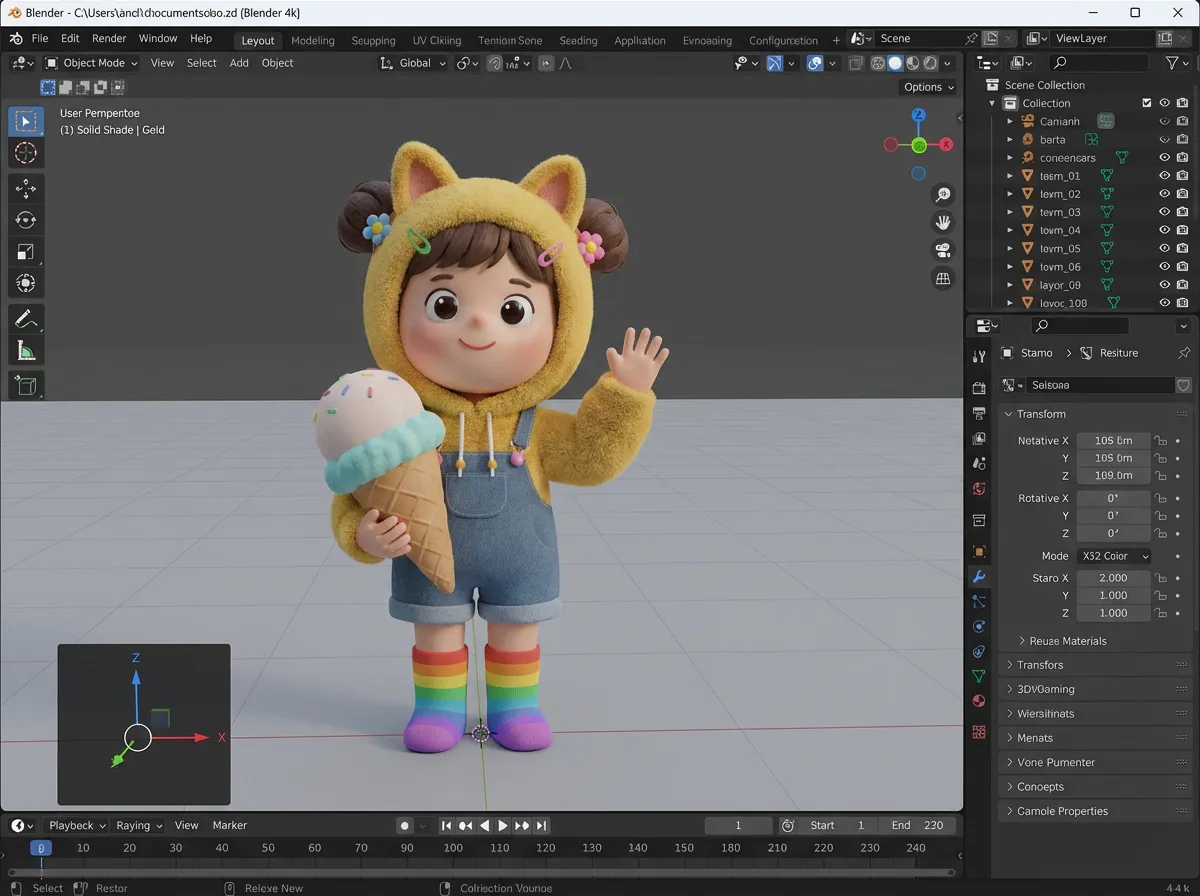Select the Move tool in viewport toolbar

point(26,188)
